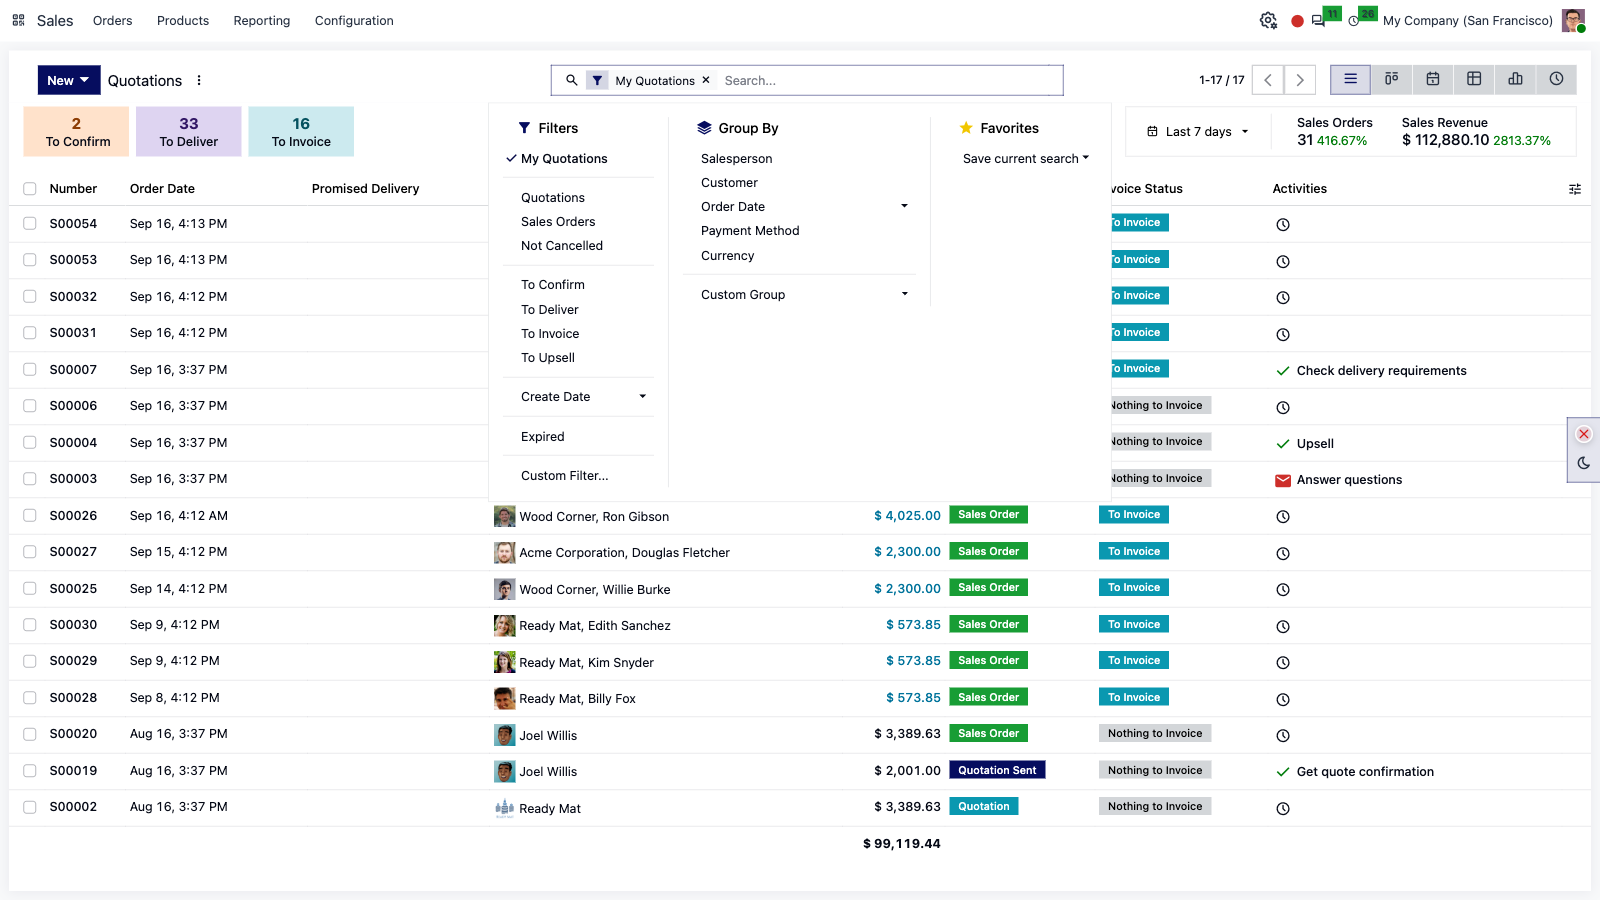Viewport: 1600px width, 900px height.
Task: Open the Activity view clock icon
Action: pos(1556,80)
